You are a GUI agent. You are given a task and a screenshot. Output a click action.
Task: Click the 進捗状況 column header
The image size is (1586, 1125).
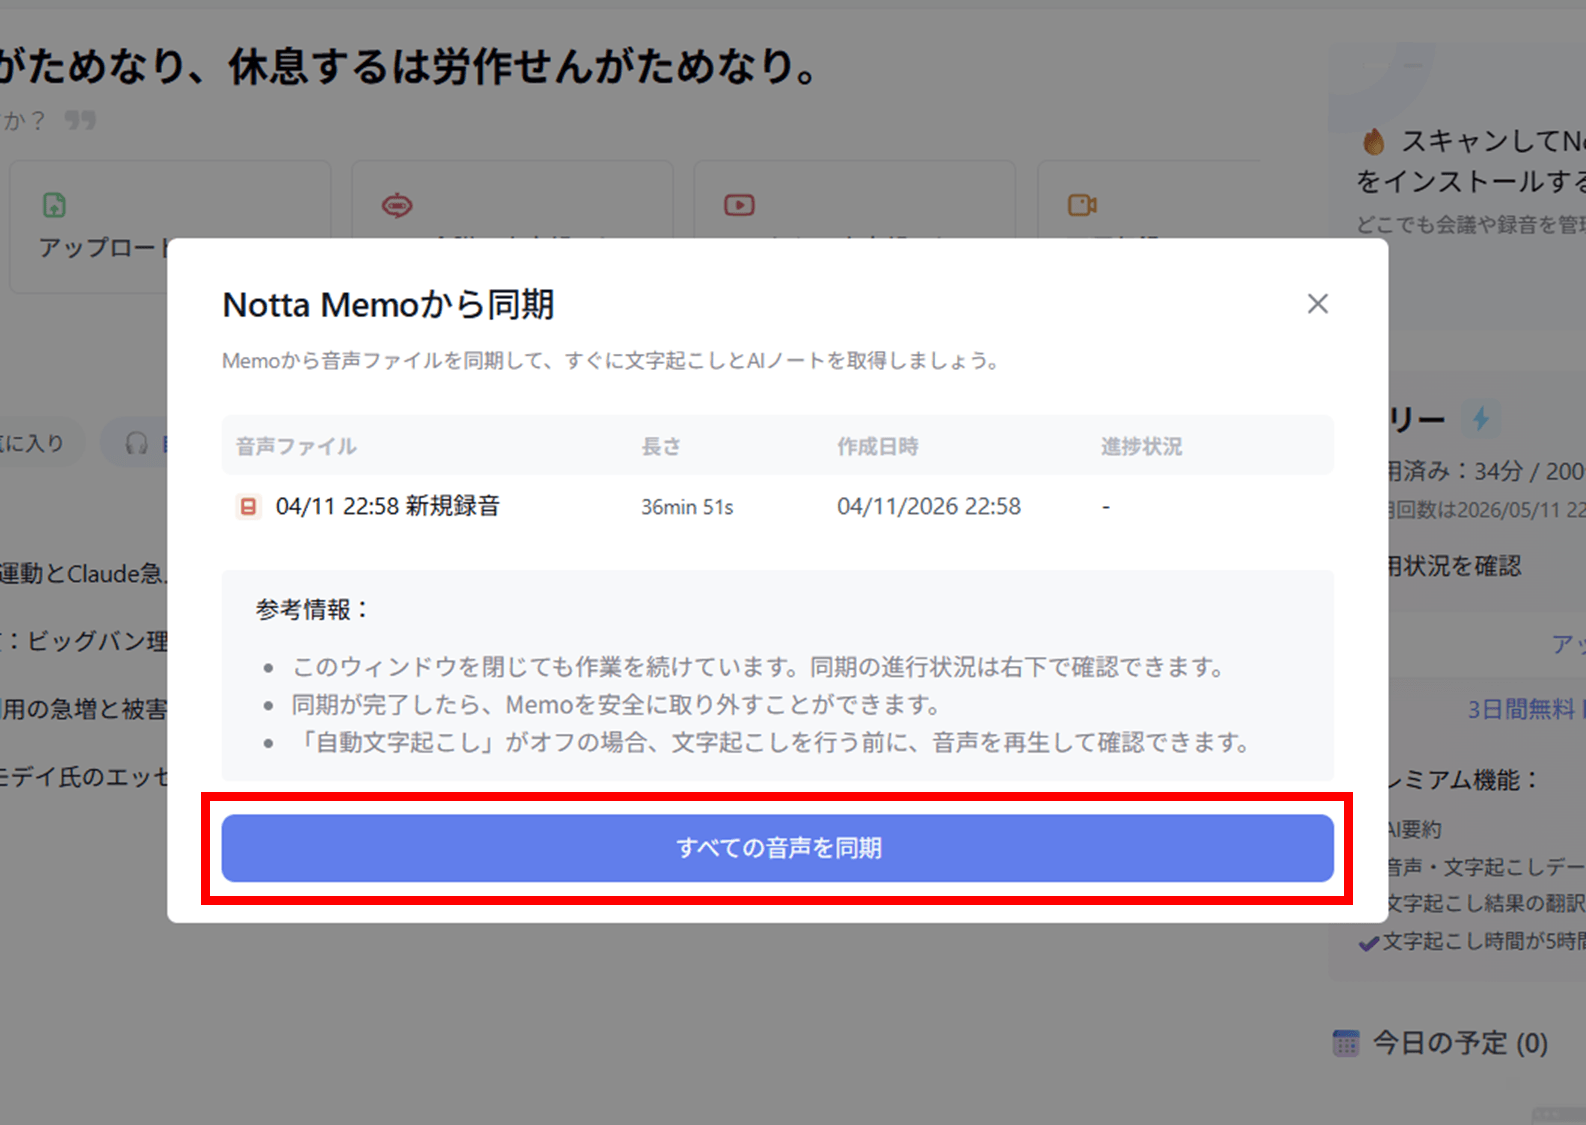(1141, 446)
